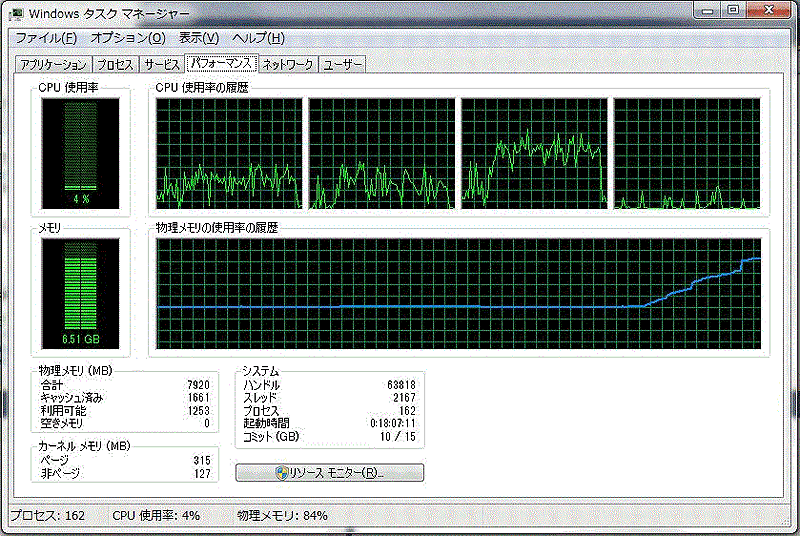Switch to the ネットワーク tab

click(x=288, y=65)
